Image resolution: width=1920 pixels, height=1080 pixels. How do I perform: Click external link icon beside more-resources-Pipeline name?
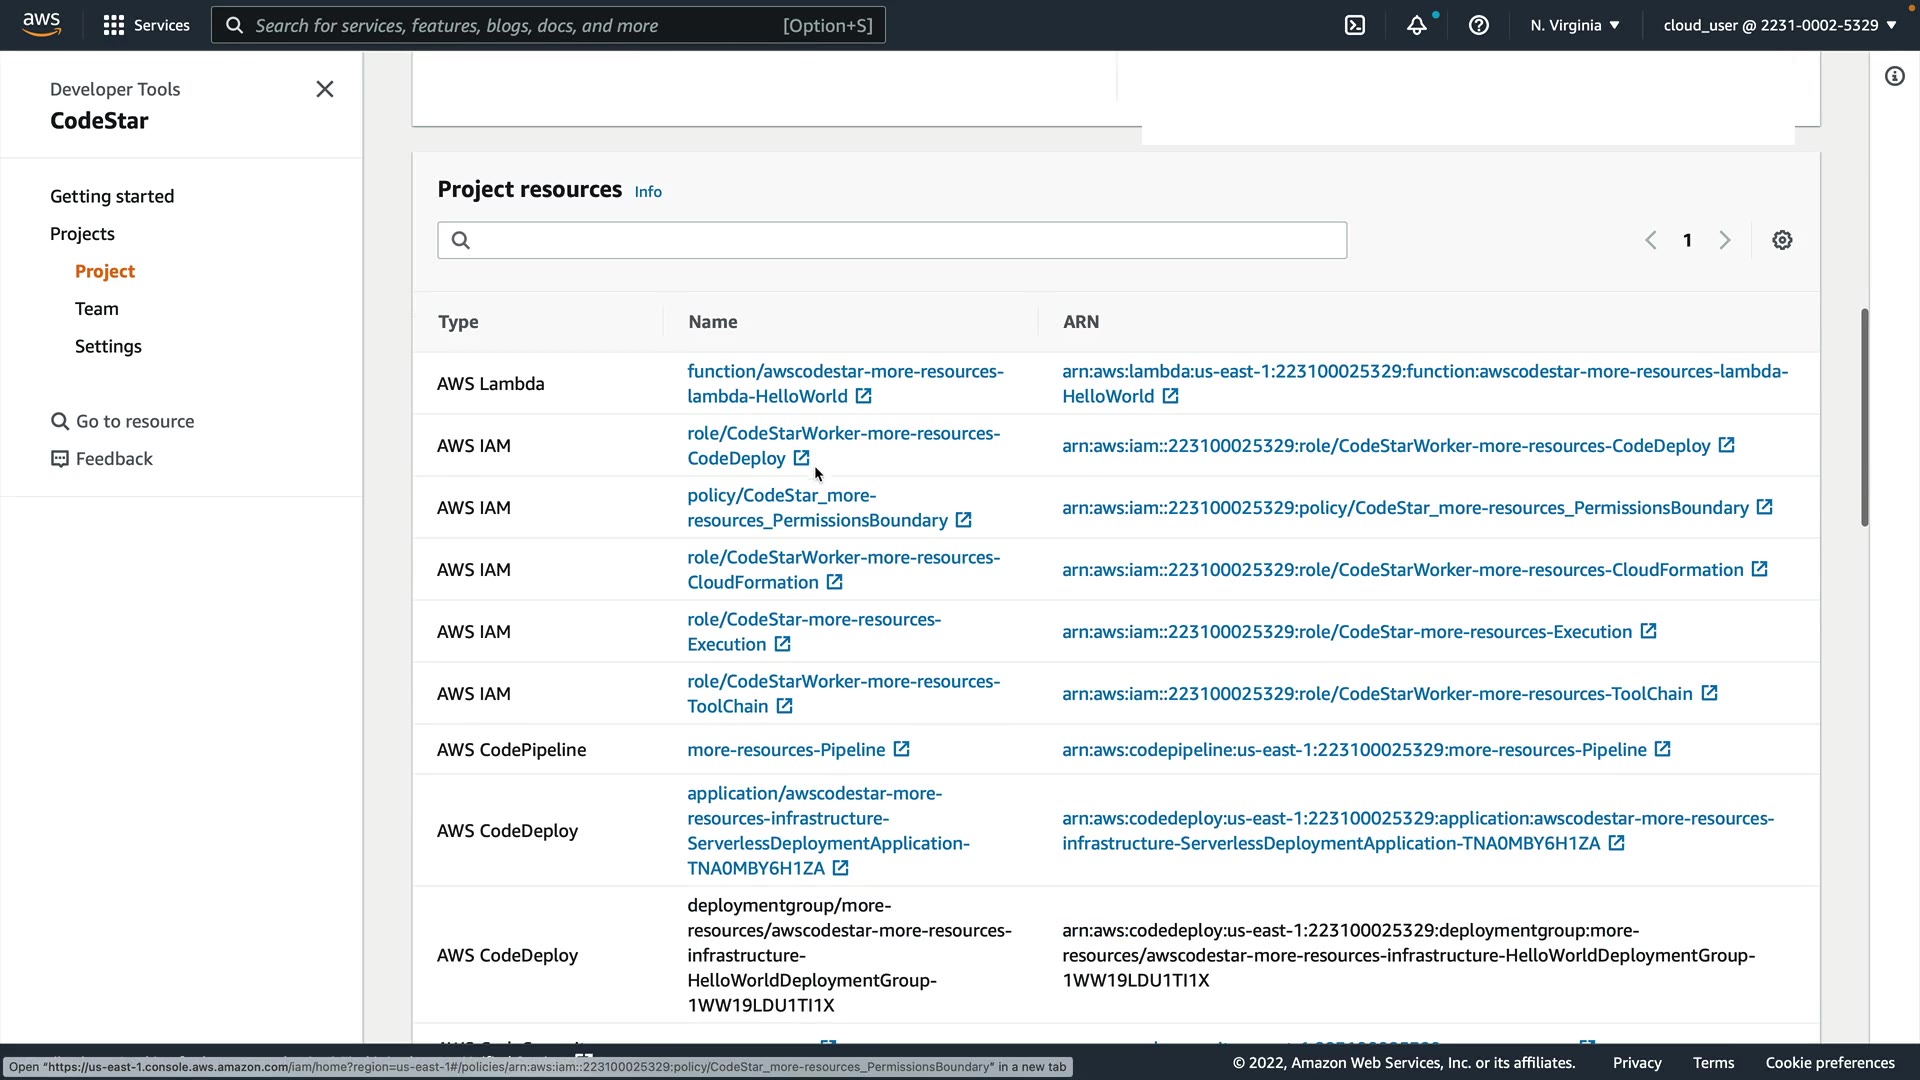(901, 749)
